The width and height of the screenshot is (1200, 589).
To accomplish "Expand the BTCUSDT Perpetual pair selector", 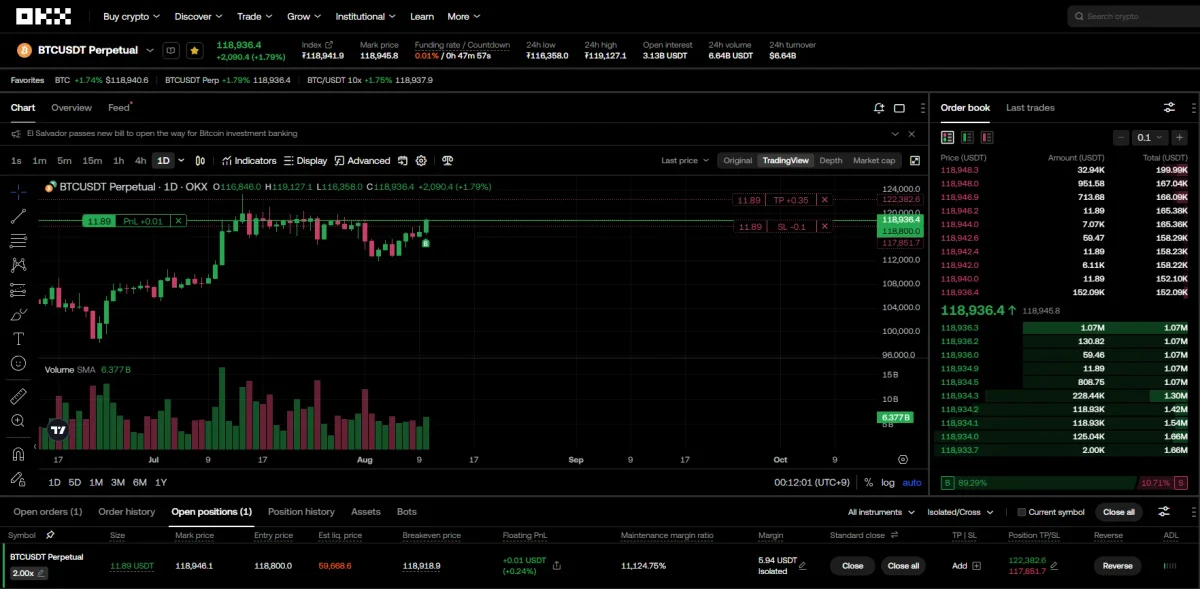I will [150, 50].
